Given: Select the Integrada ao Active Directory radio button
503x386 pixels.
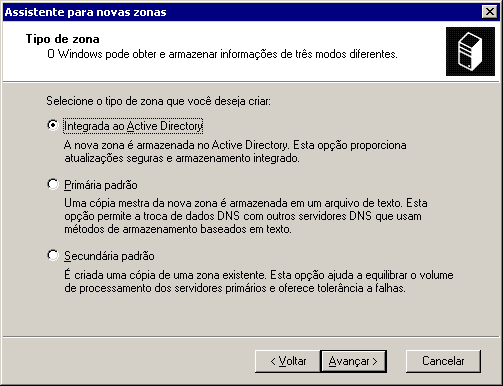Looking at the screenshot, I should point(53,125).
